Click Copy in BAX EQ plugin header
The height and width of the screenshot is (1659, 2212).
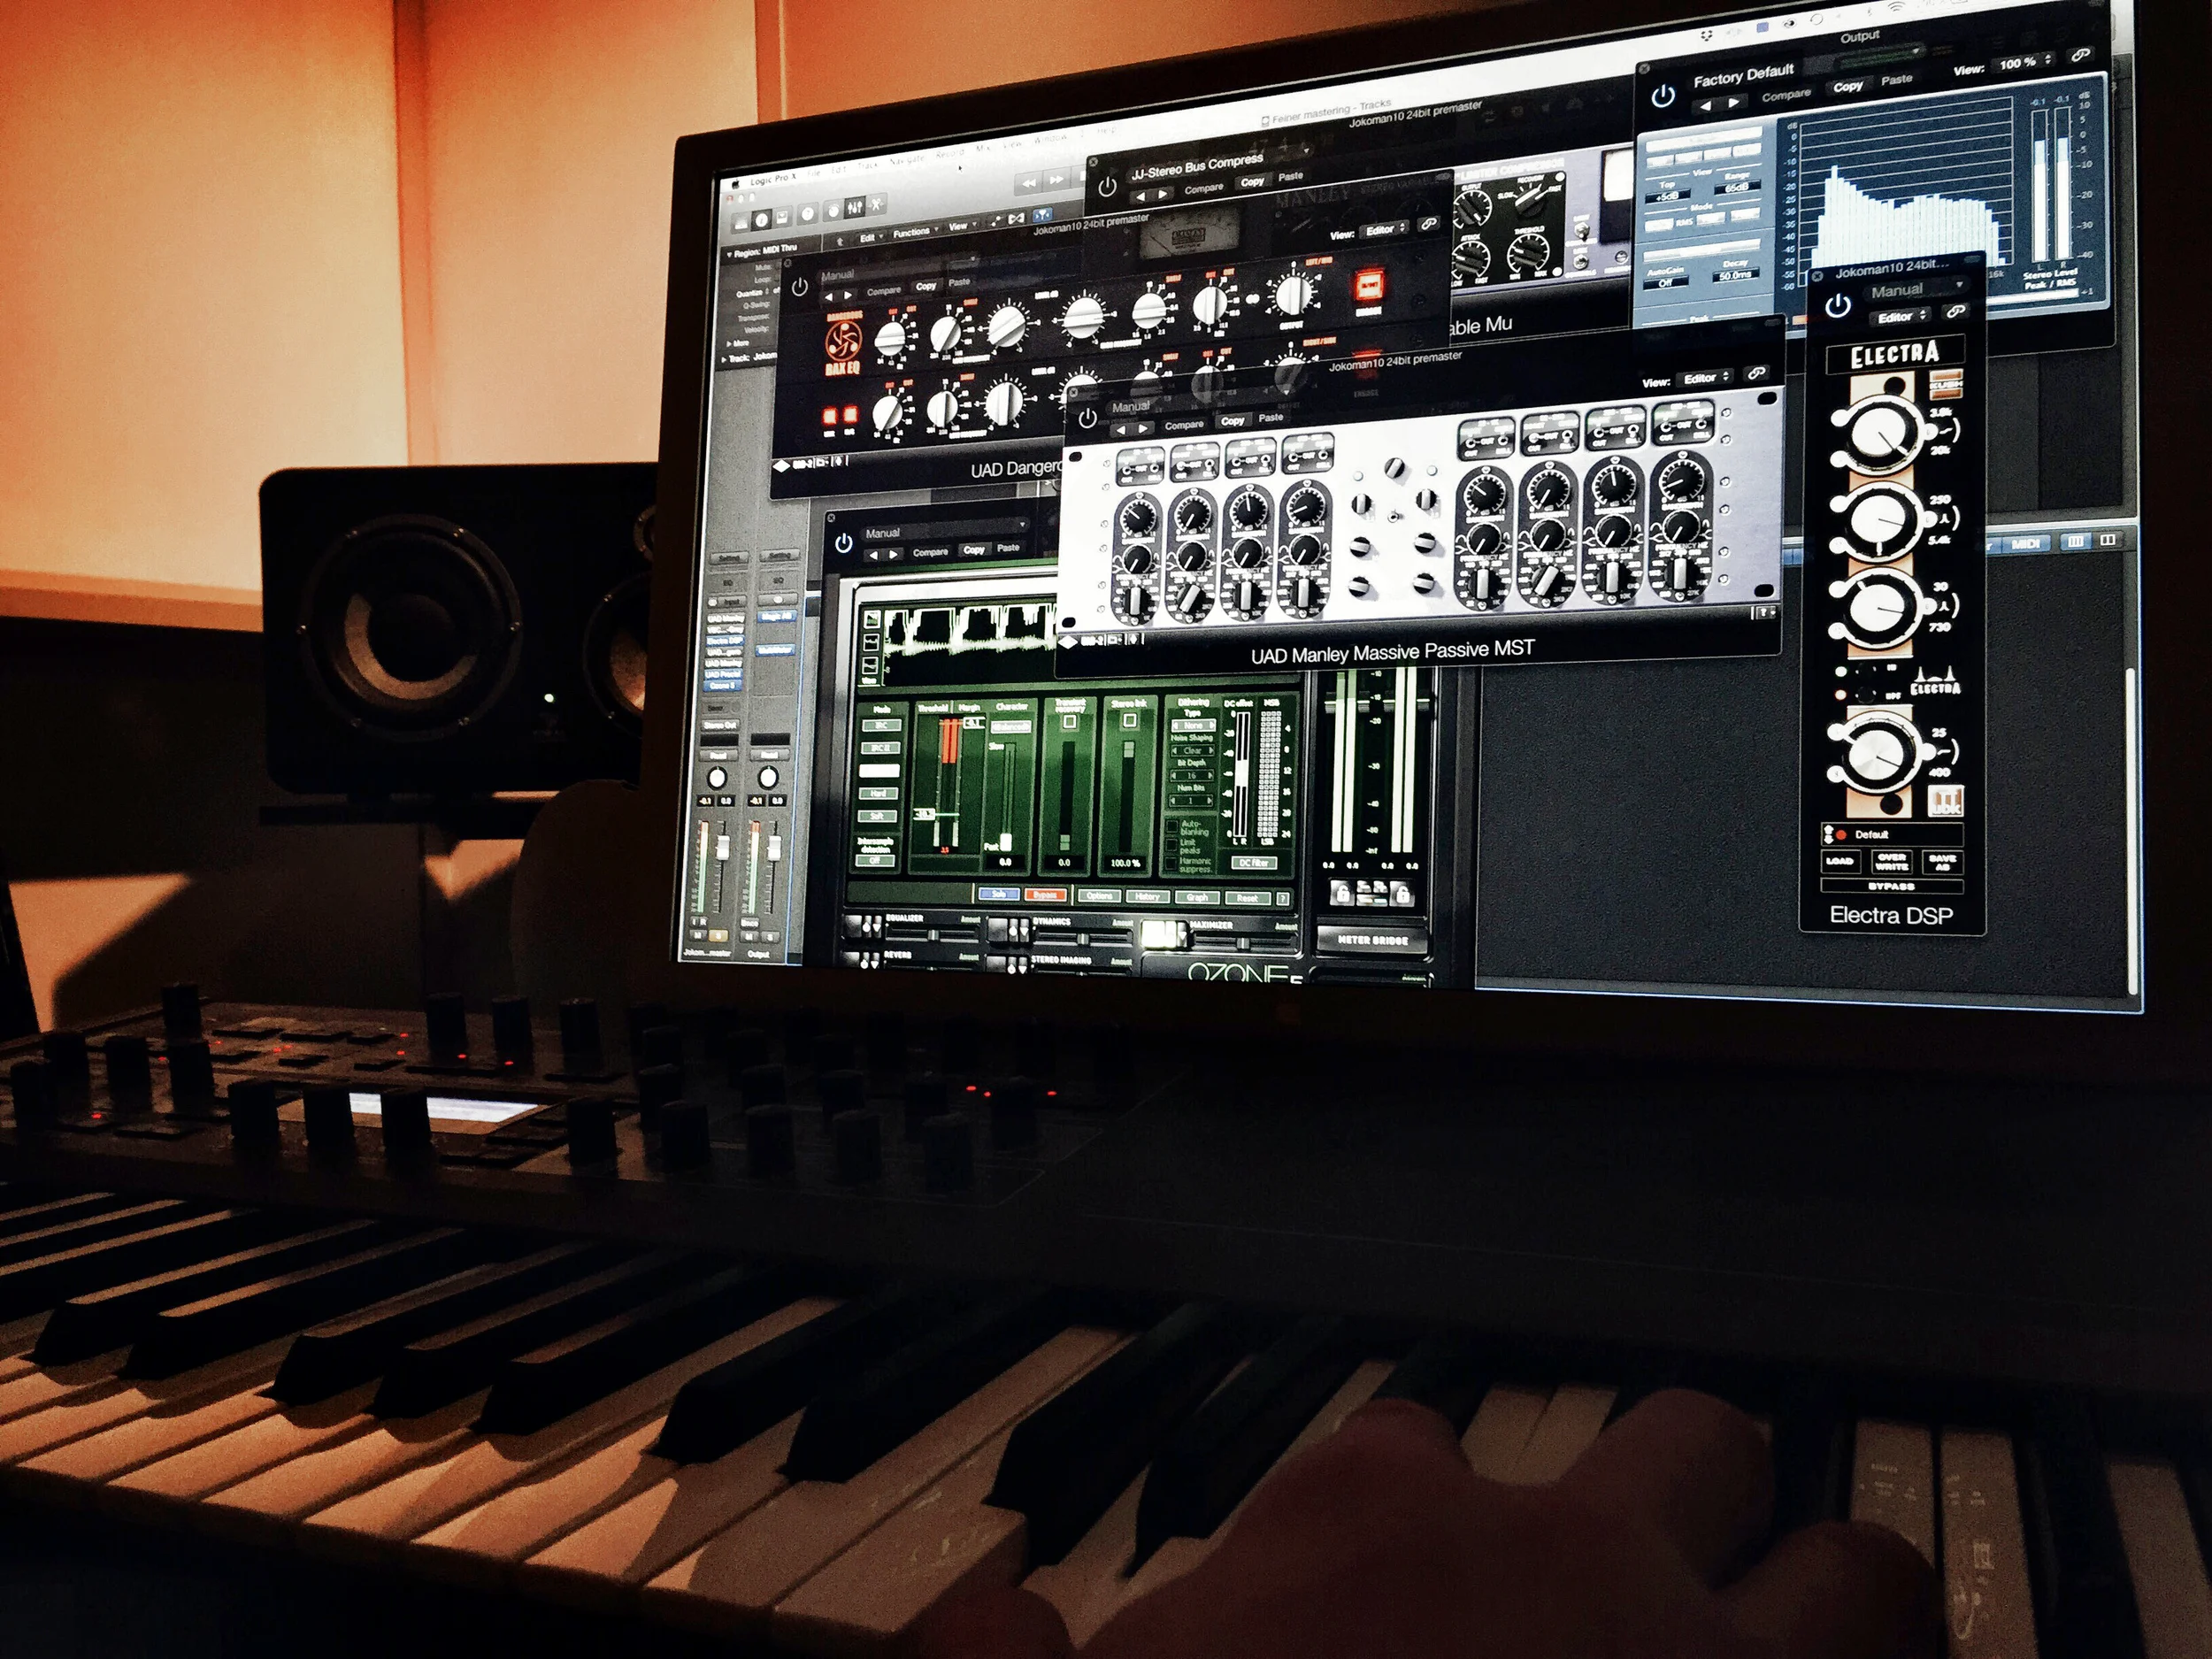926,286
